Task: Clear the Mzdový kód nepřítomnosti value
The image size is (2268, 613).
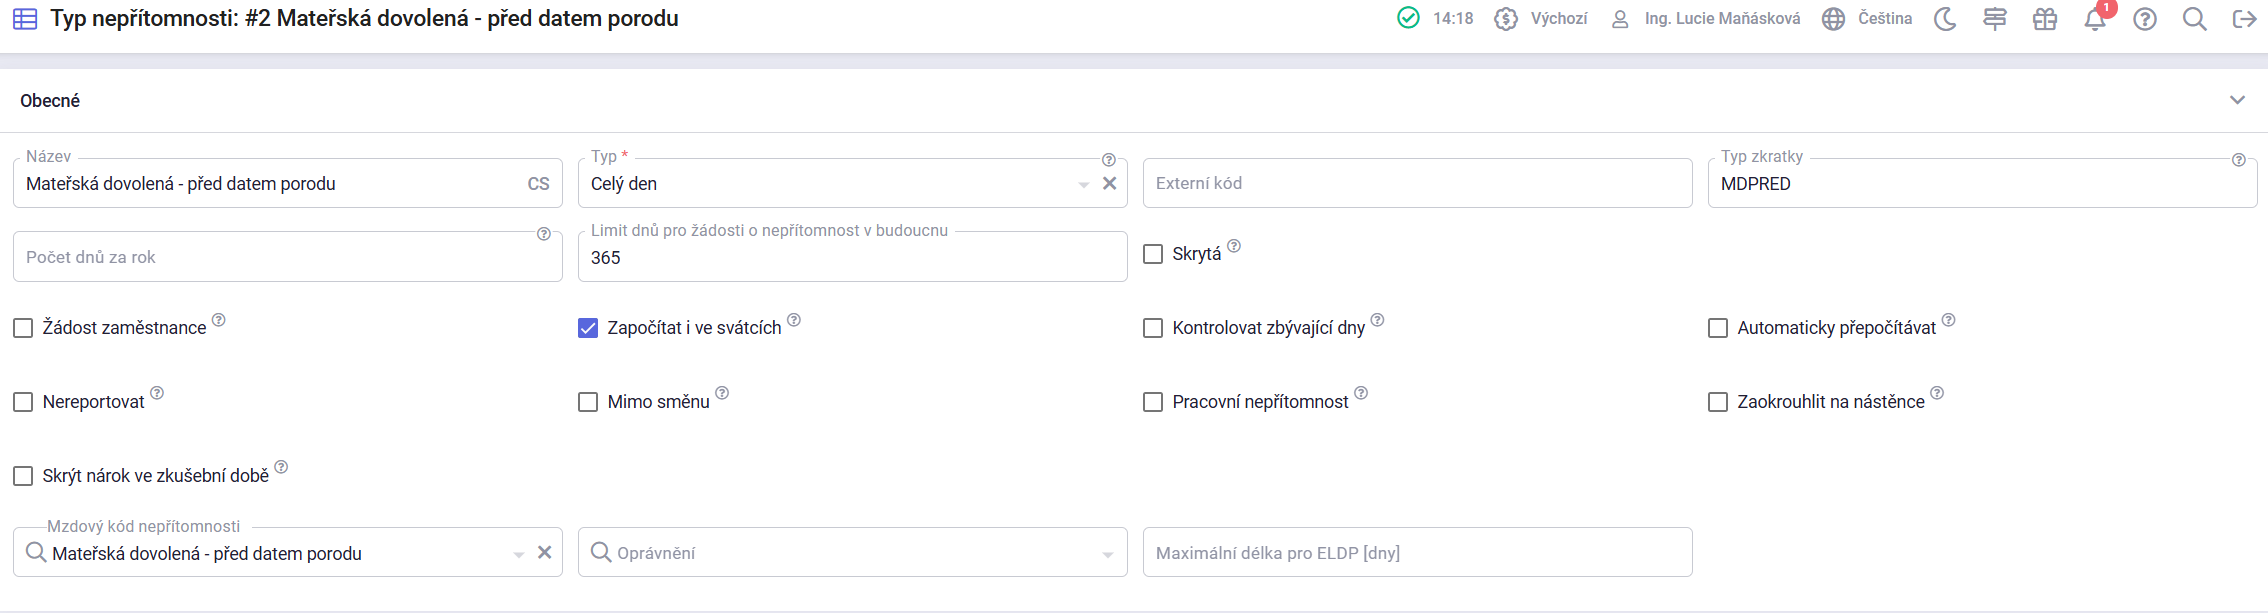Action: (x=545, y=553)
